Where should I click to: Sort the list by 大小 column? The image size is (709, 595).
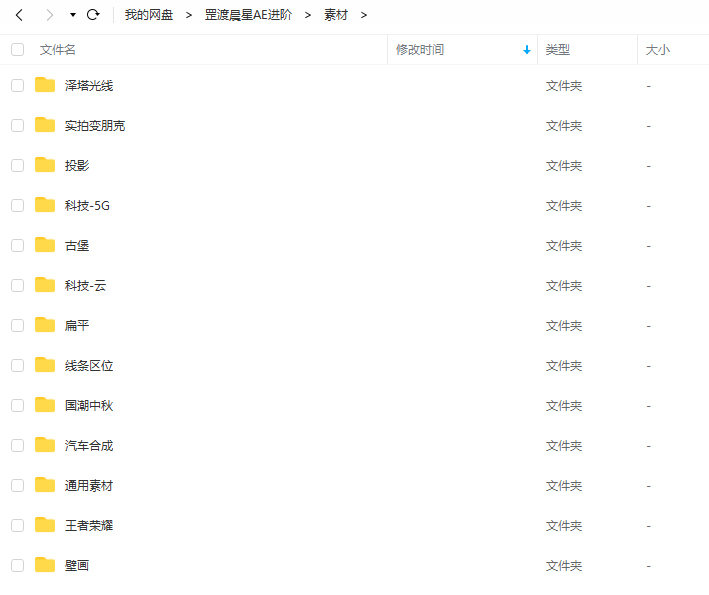(658, 49)
